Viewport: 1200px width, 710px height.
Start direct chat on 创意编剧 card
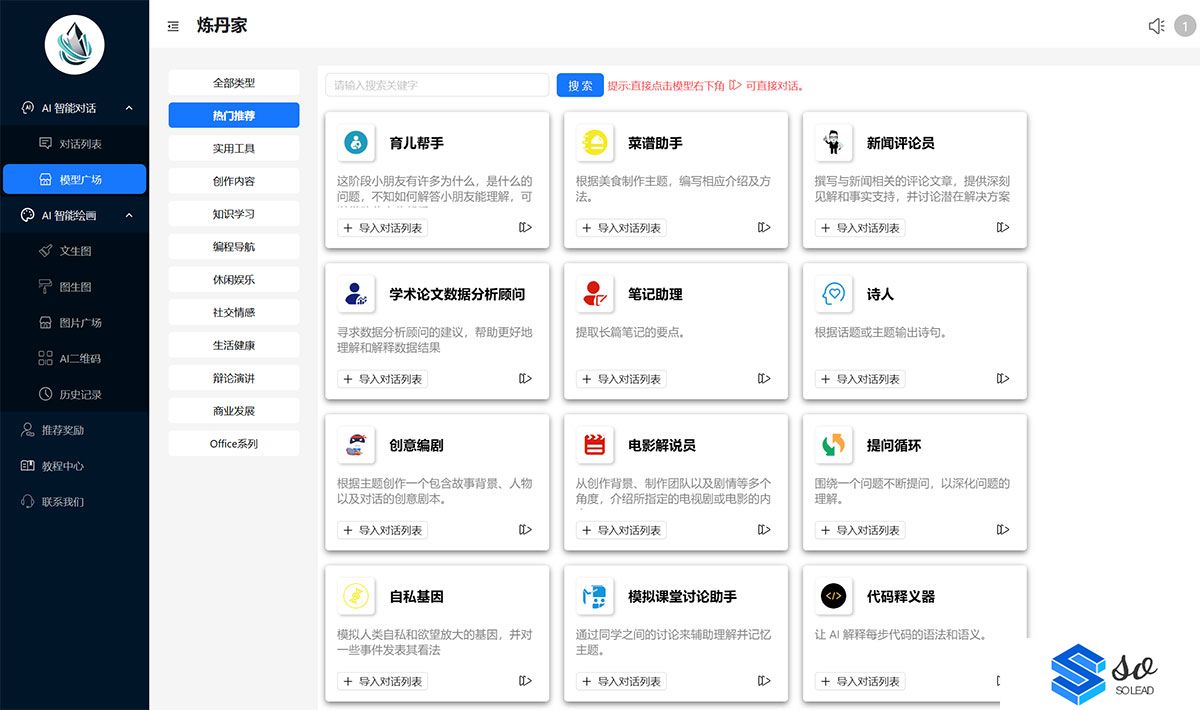(525, 530)
